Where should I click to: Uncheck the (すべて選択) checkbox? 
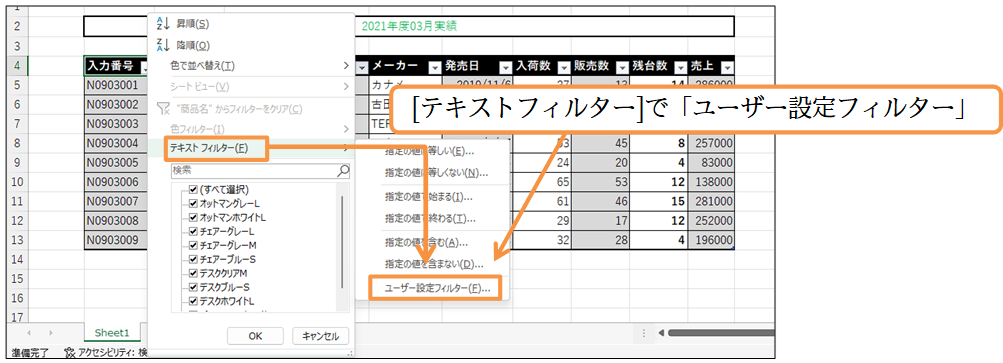pyautogui.click(x=193, y=190)
